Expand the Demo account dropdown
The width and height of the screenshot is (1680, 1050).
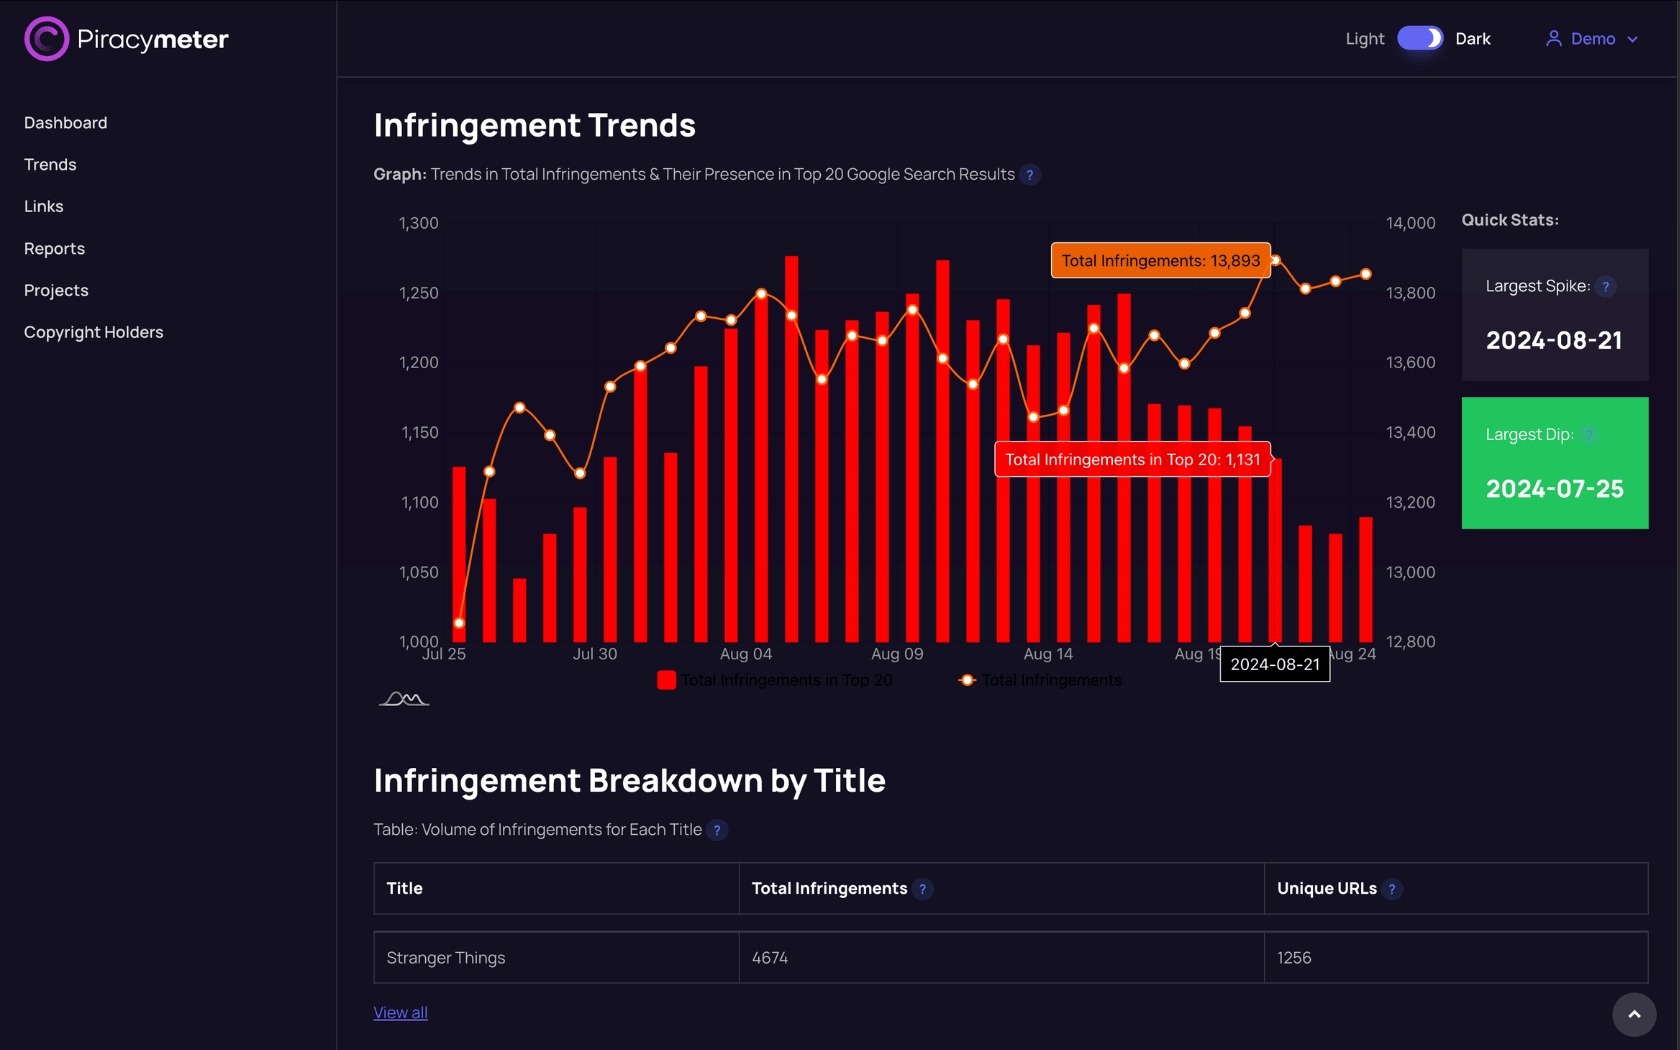pos(1633,39)
